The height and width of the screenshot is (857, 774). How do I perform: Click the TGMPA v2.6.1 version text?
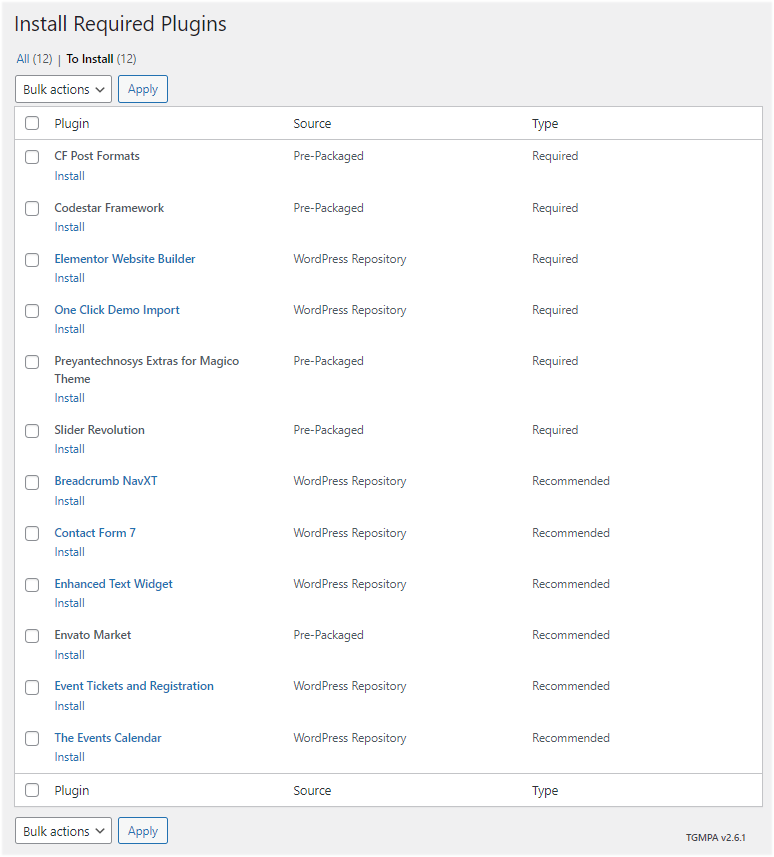click(716, 837)
